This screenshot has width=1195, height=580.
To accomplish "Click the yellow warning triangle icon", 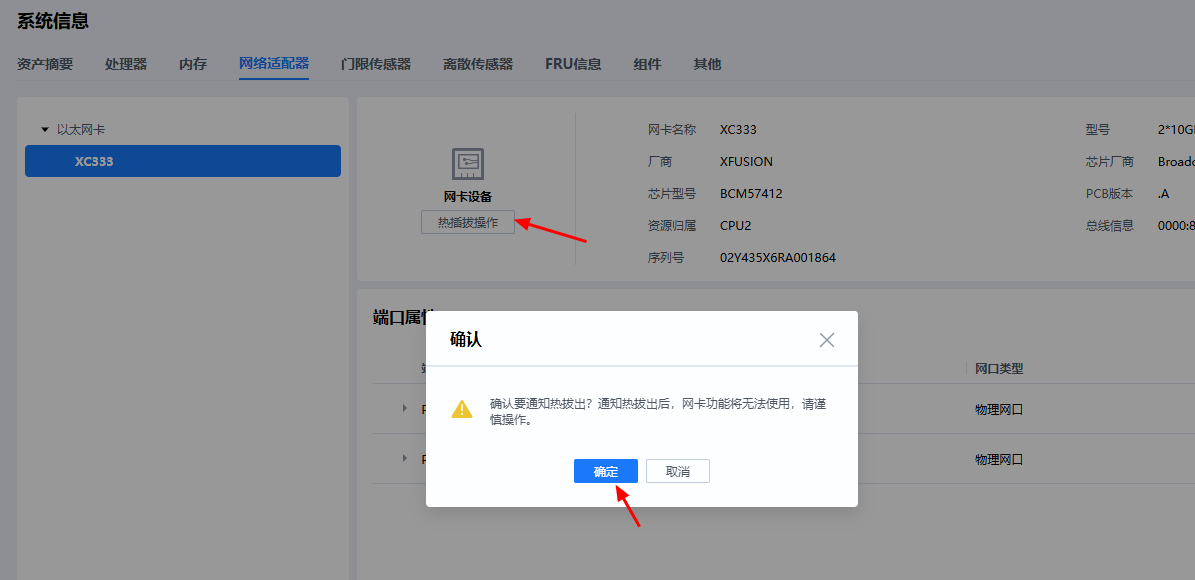I will coord(461,409).
